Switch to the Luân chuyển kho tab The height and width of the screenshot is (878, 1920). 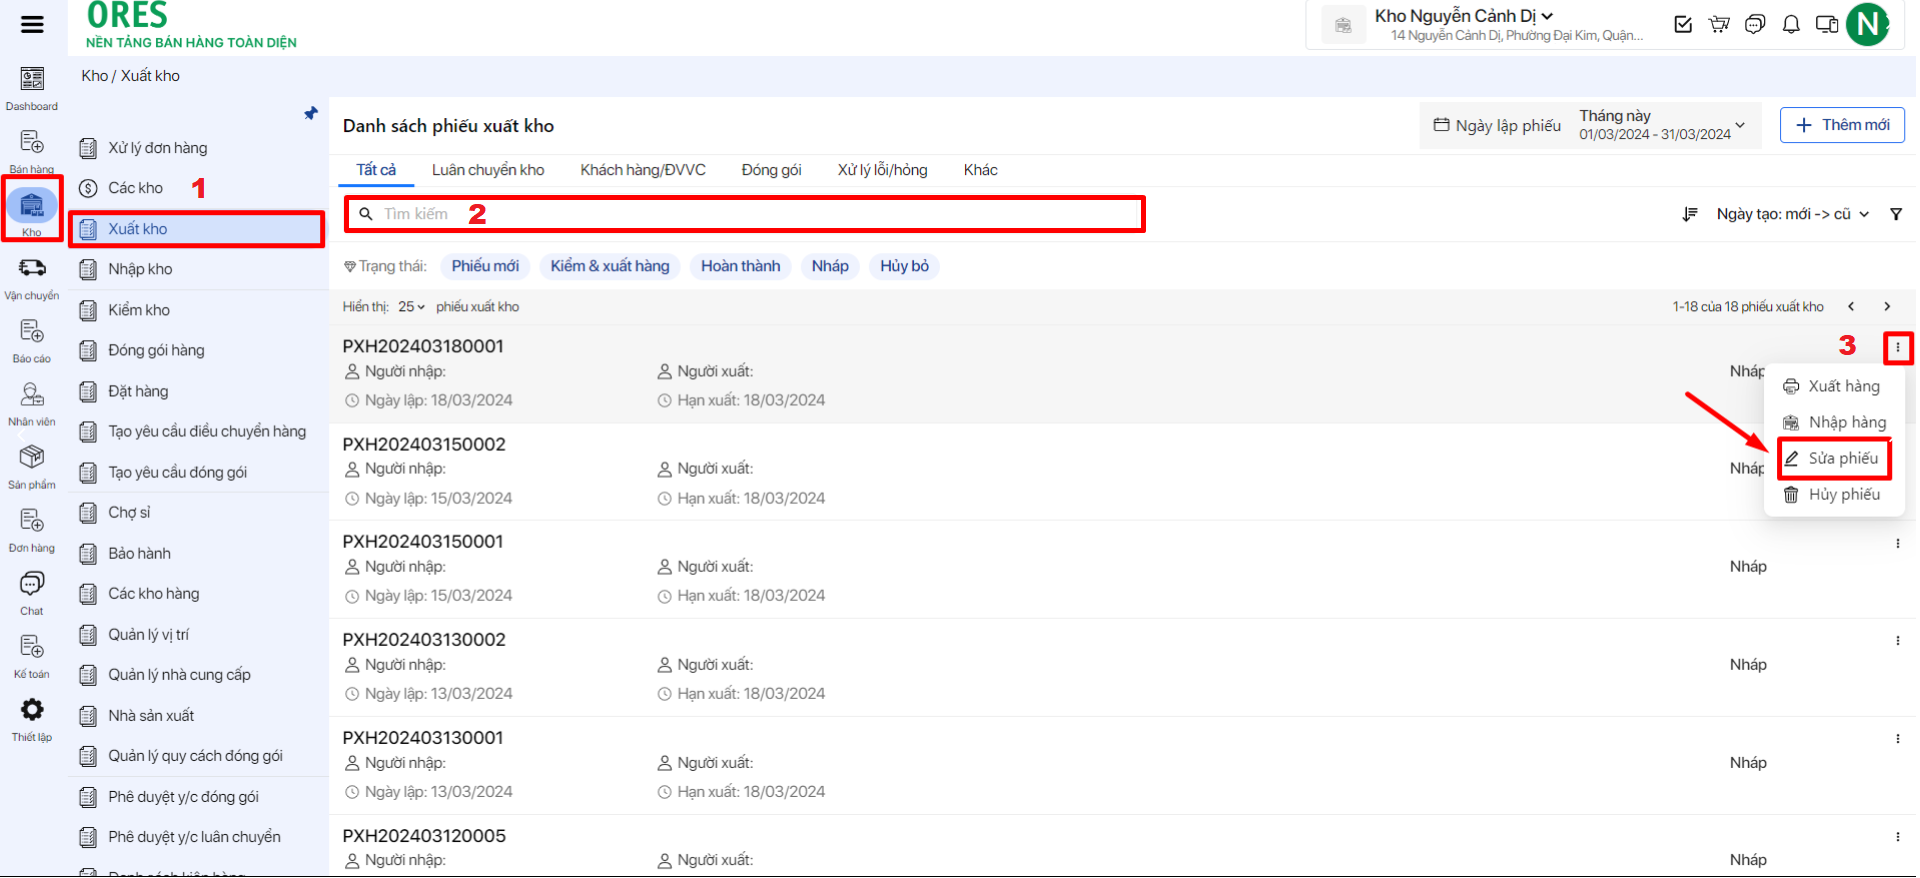coord(488,170)
